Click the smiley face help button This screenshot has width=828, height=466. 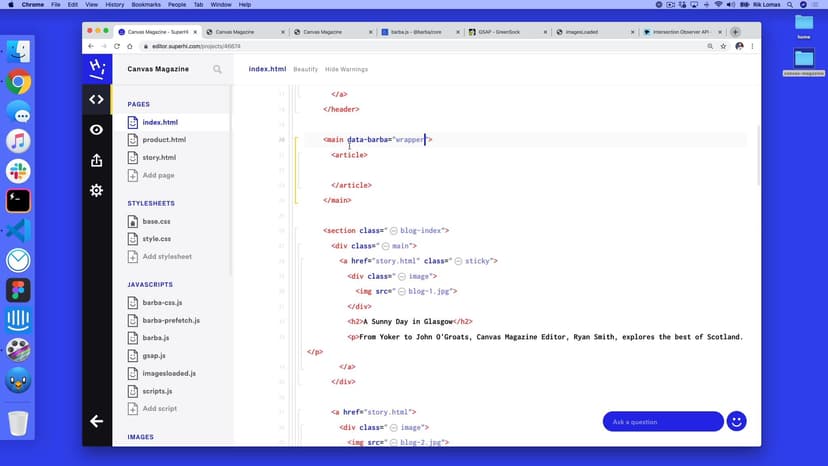737,421
